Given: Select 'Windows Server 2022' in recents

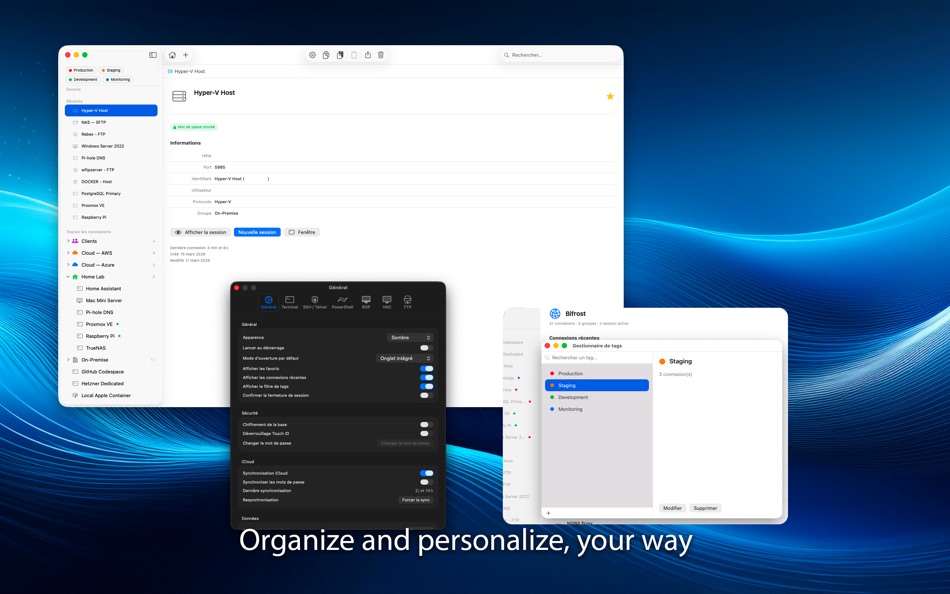Looking at the screenshot, I should point(111,146).
